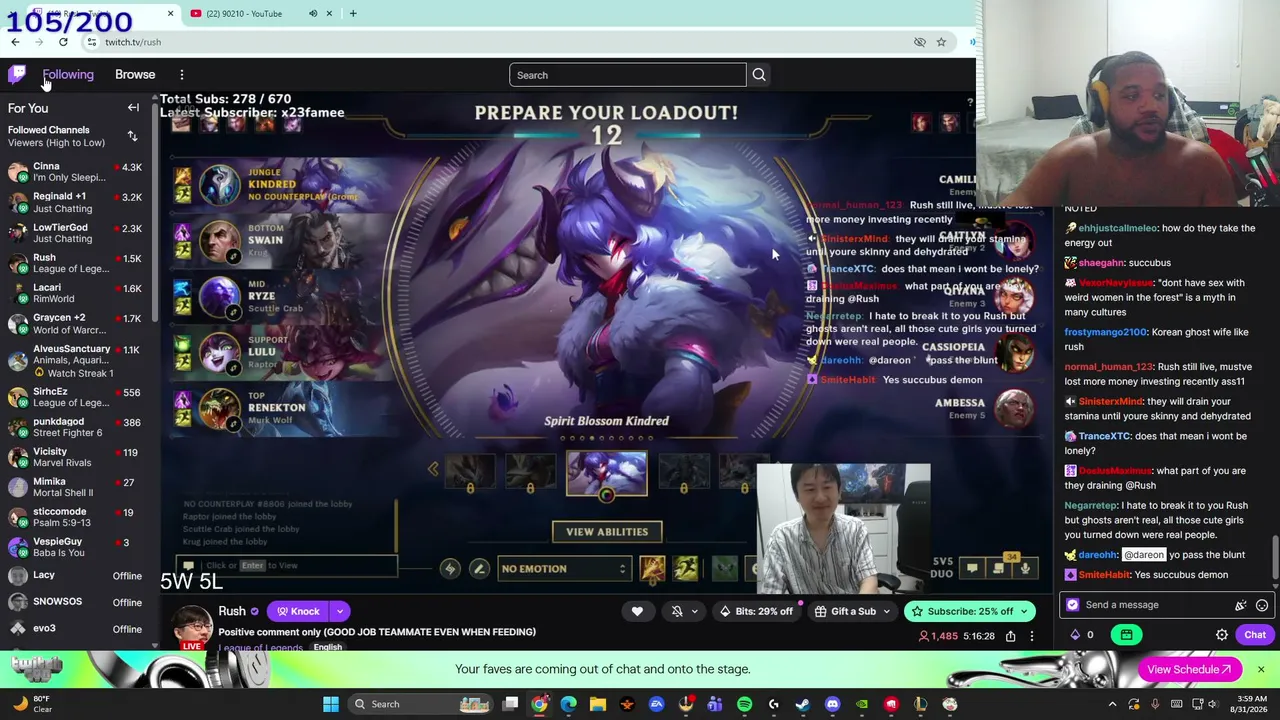Open a new browser tab
1280x720 pixels.
click(x=353, y=13)
